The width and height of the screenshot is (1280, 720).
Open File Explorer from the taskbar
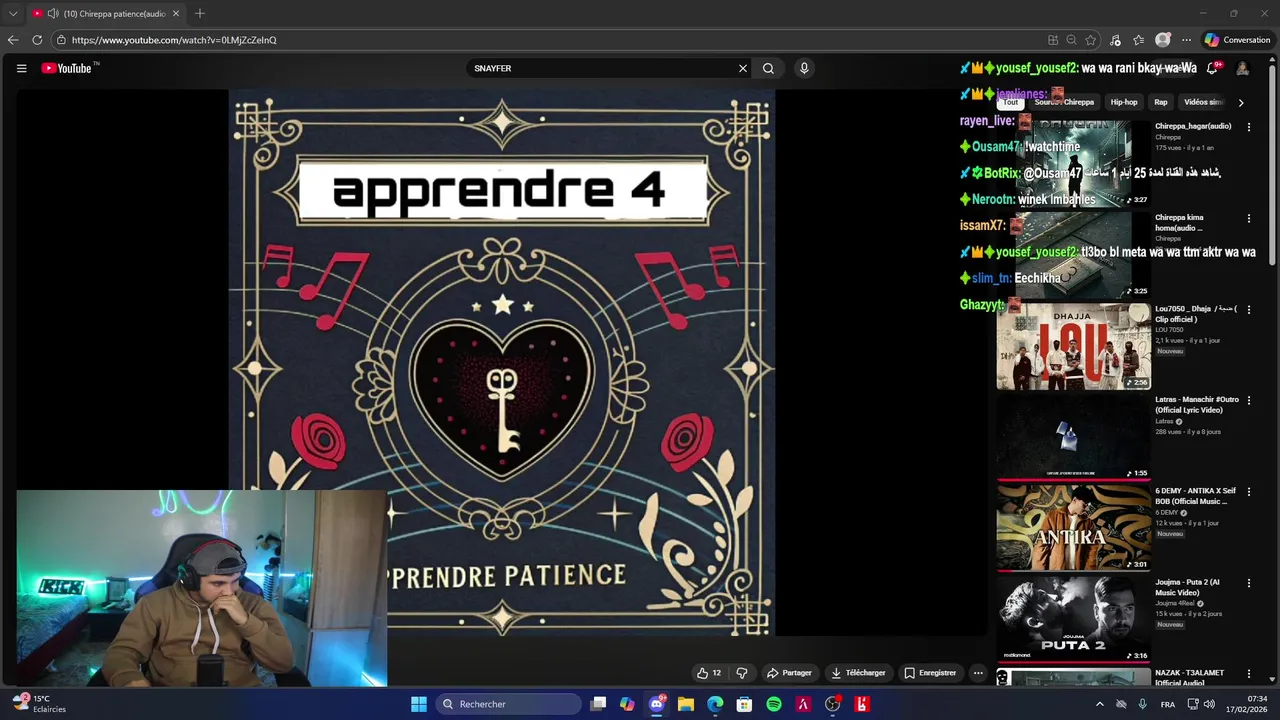click(x=686, y=704)
